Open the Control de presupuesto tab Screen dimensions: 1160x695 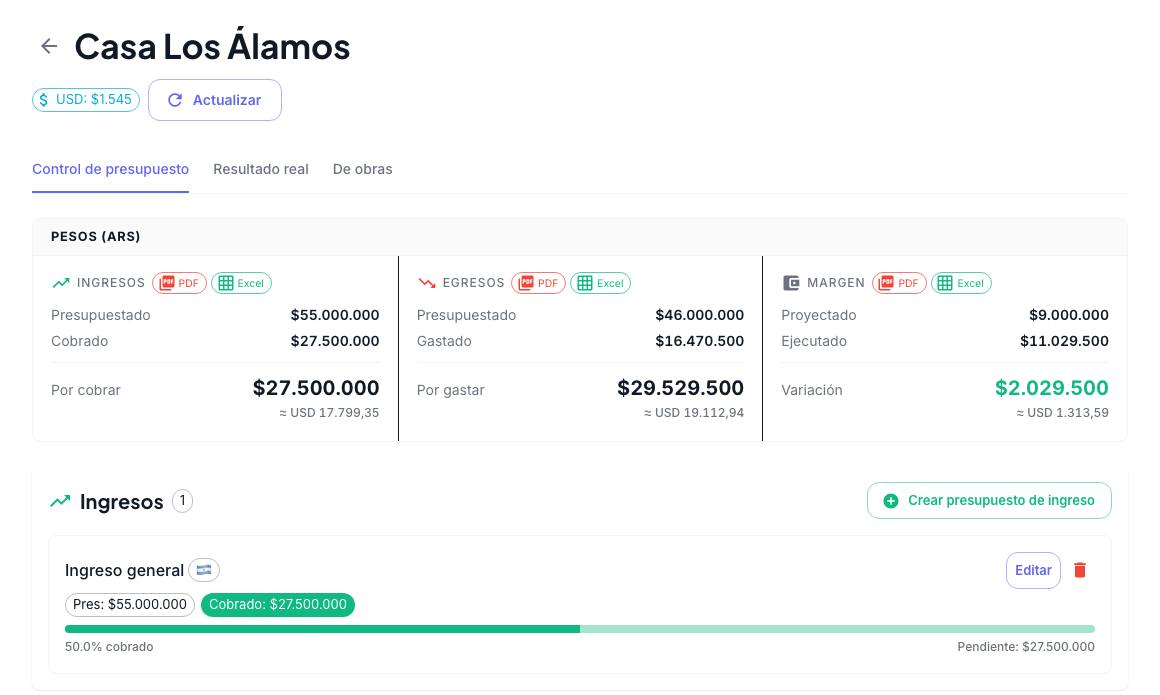pyautogui.click(x=110, y=169)
